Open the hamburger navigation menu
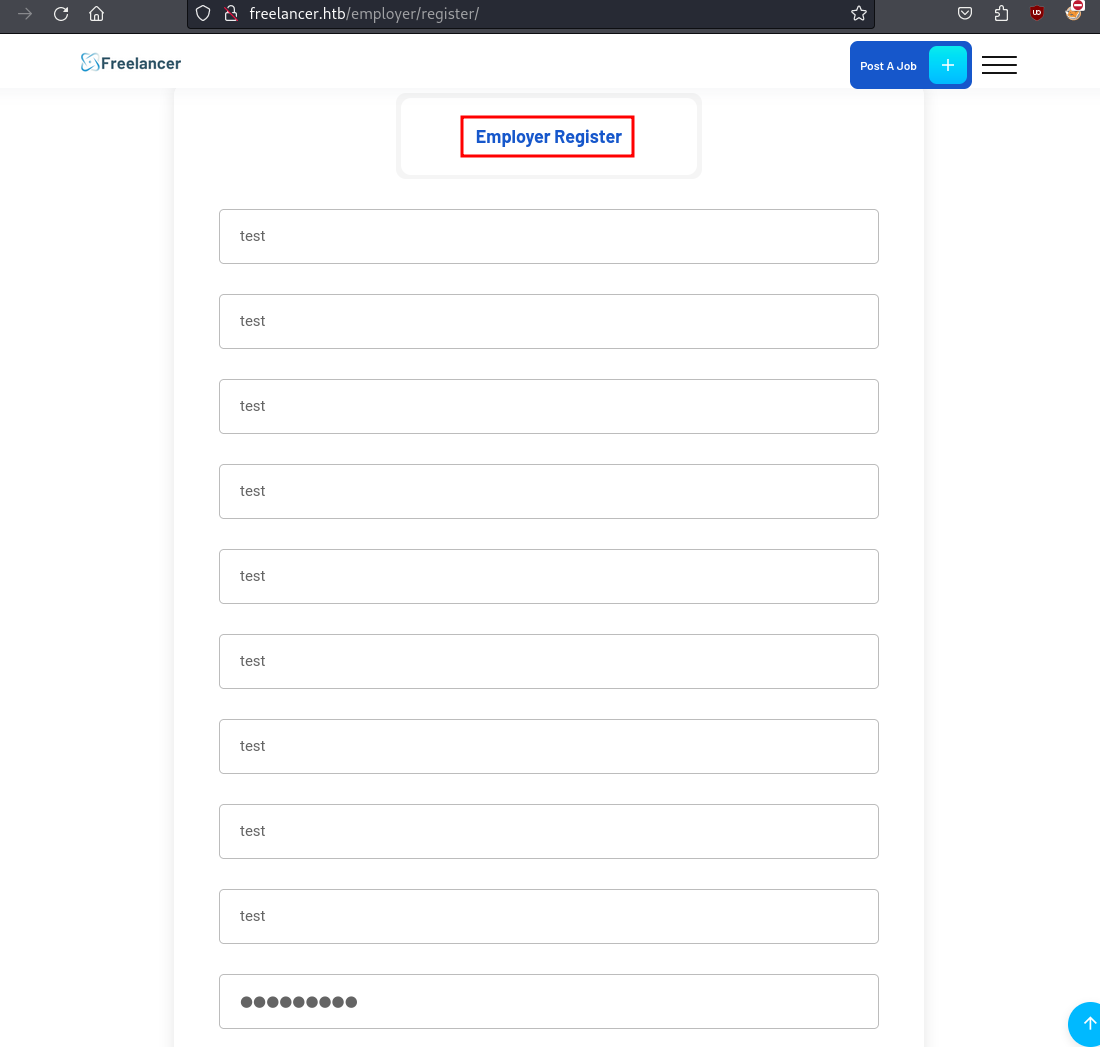The width and height of the screenshot is (1100, 1047). pos(999,65)
